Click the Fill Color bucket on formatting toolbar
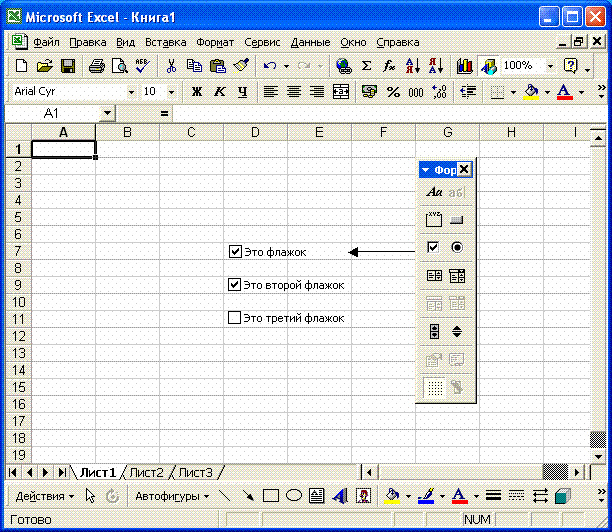 [x=531, y=92]
